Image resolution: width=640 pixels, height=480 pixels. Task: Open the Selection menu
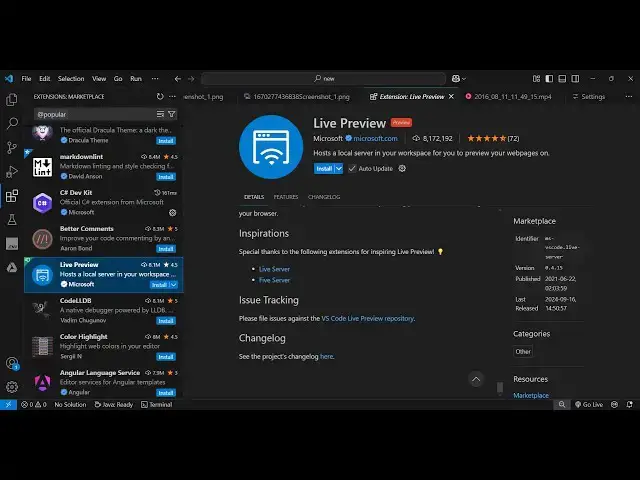click(x=71, y=78)
